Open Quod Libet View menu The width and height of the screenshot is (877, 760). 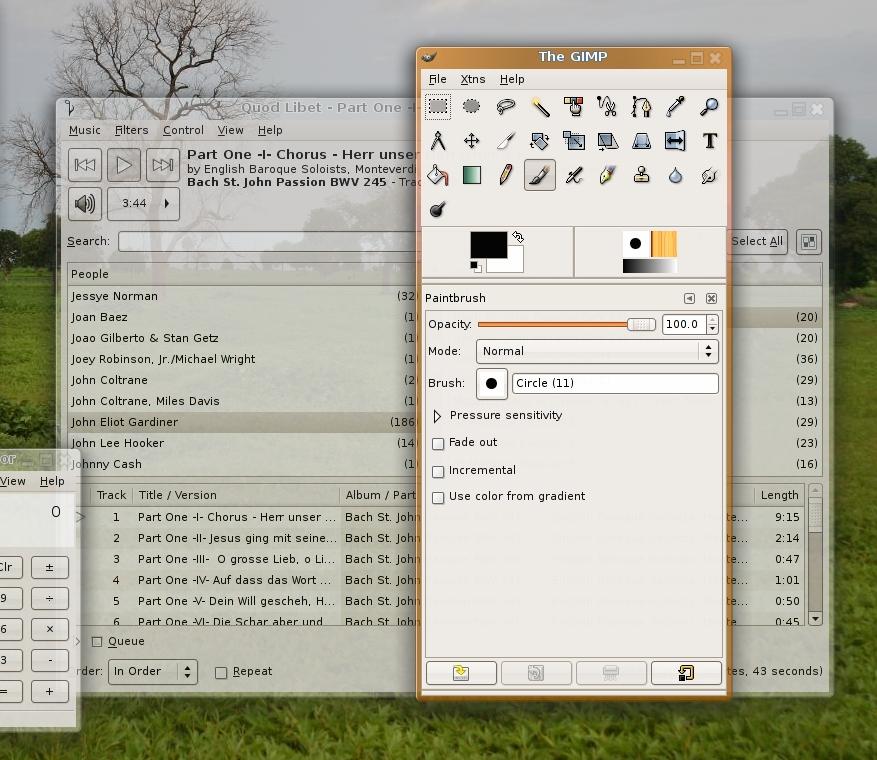230,130
